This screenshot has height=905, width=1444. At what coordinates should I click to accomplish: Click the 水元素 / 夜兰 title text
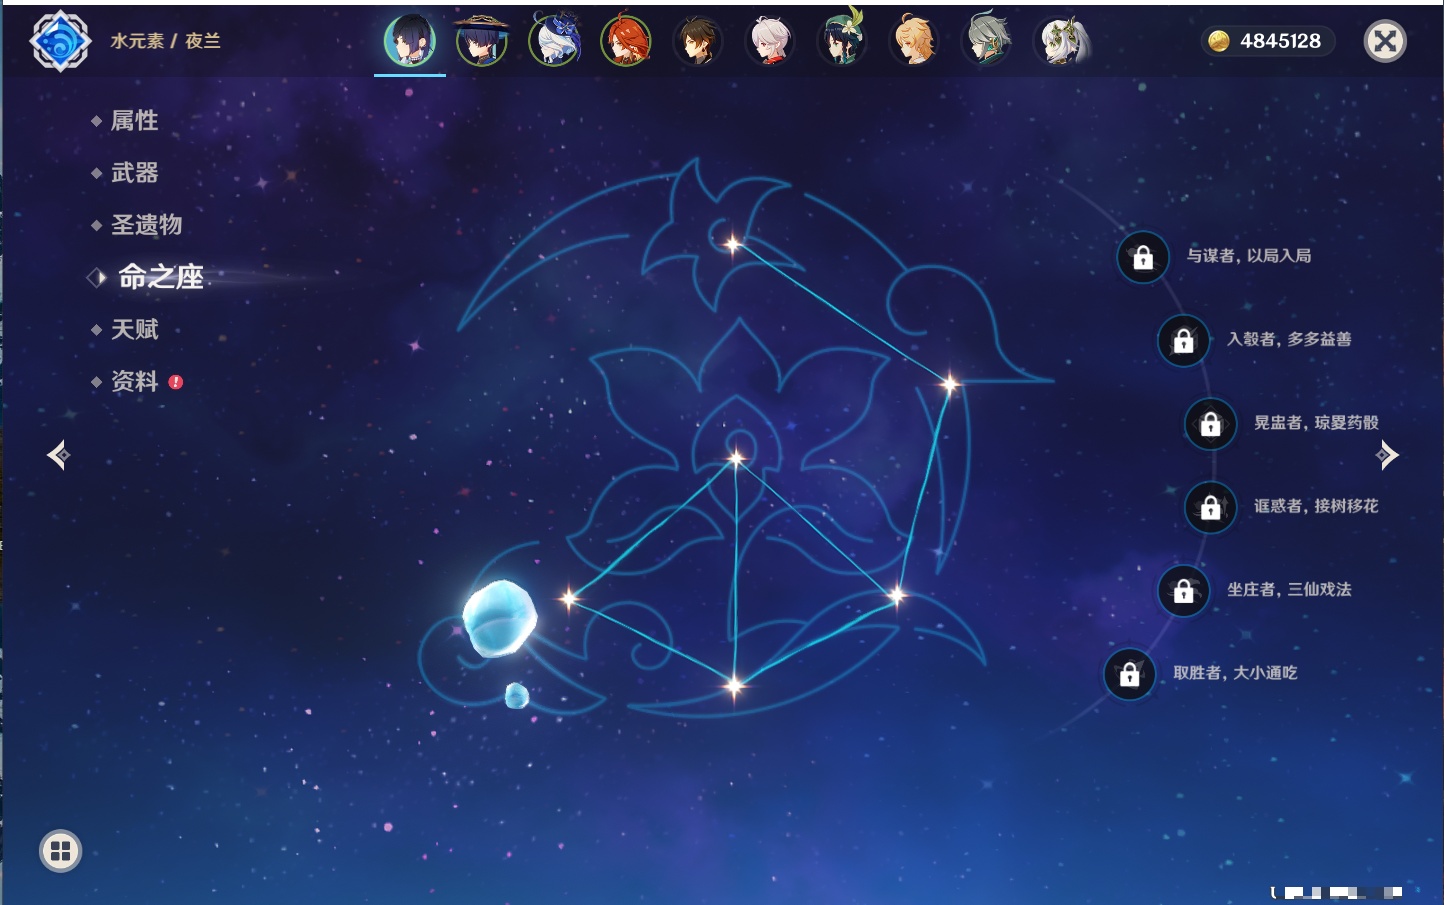tap(165, 41)
